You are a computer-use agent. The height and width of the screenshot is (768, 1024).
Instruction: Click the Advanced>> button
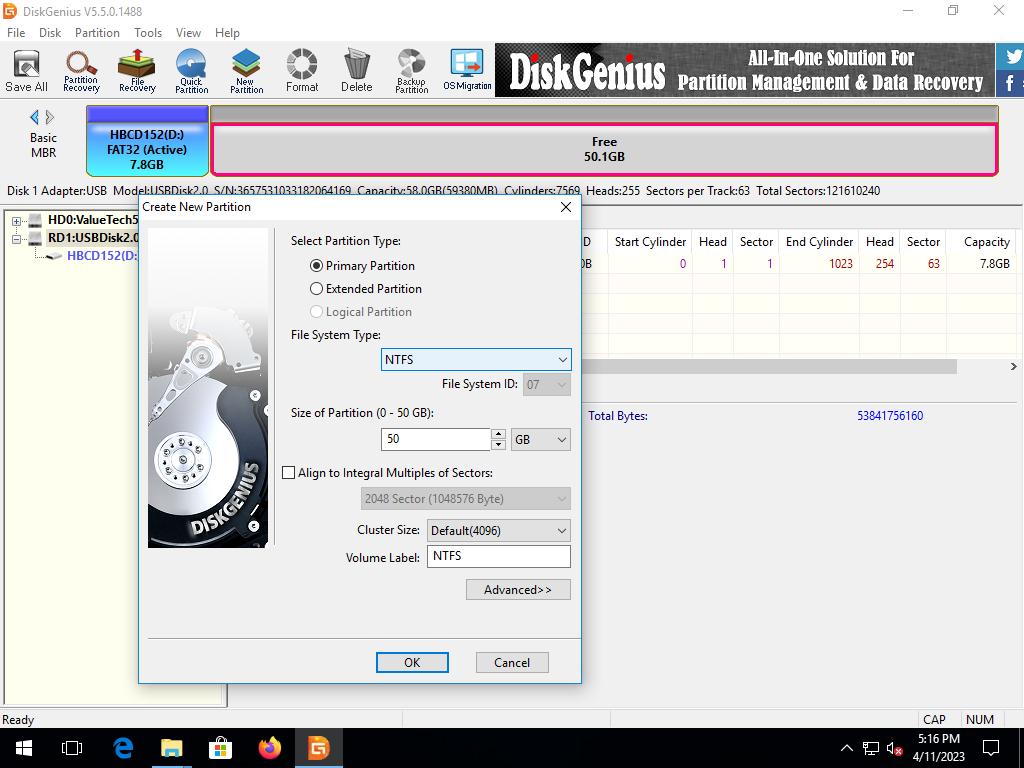pyautogui.click(x=517, y=590)
